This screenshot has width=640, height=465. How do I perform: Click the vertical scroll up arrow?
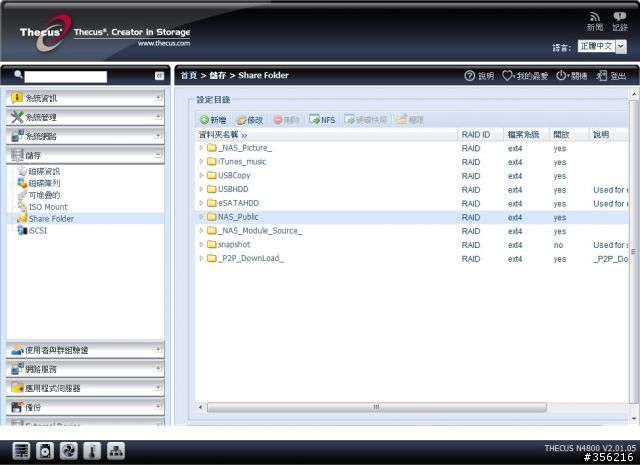click(634, 94)
